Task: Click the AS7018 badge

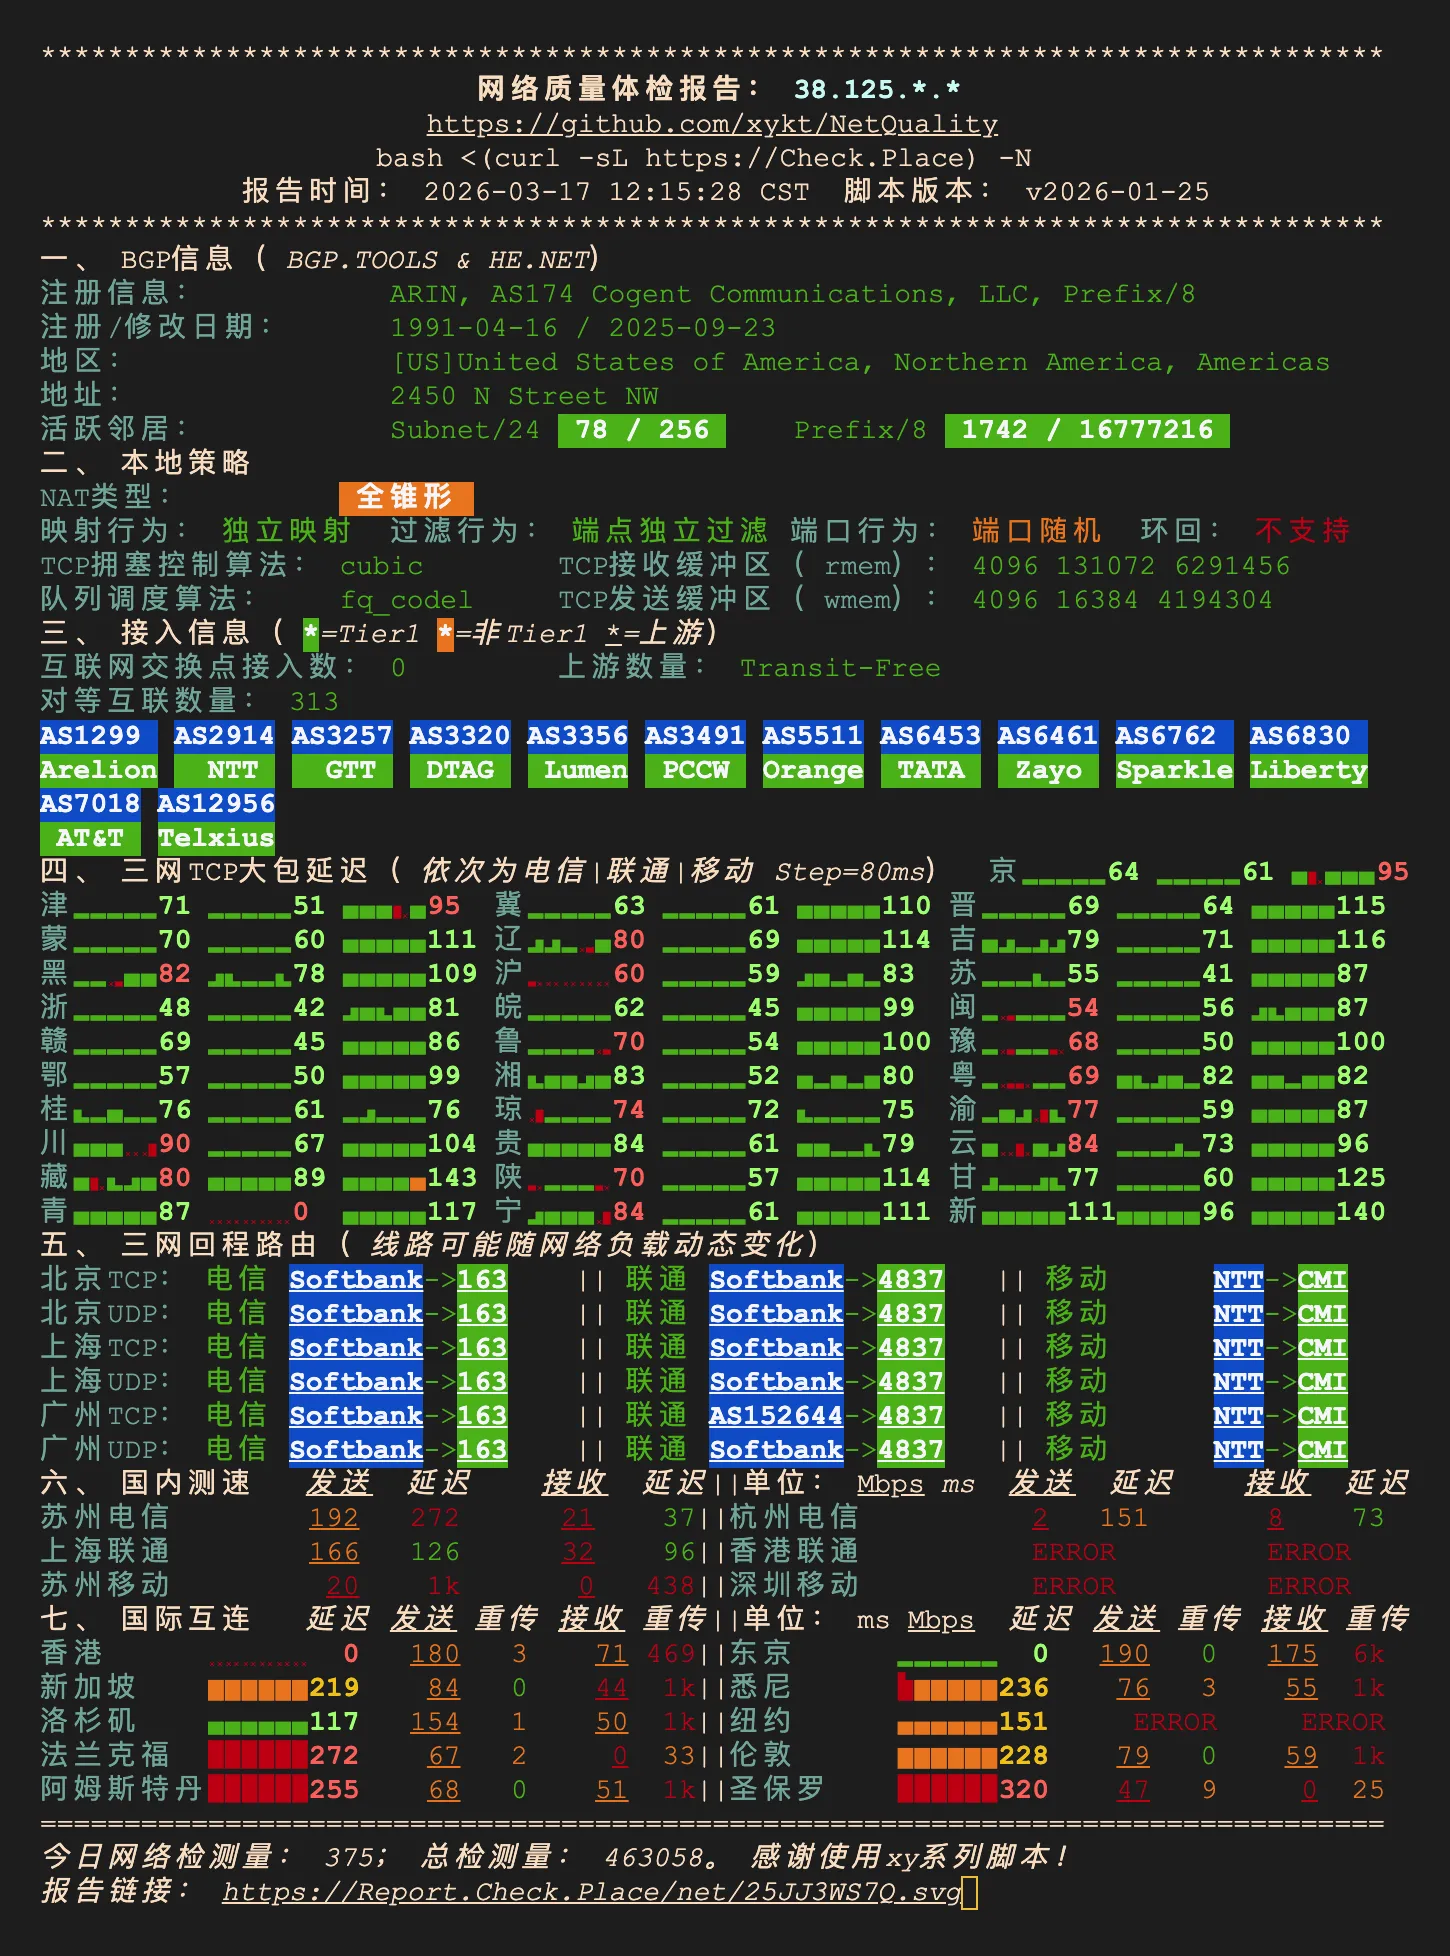Action: 90,804
